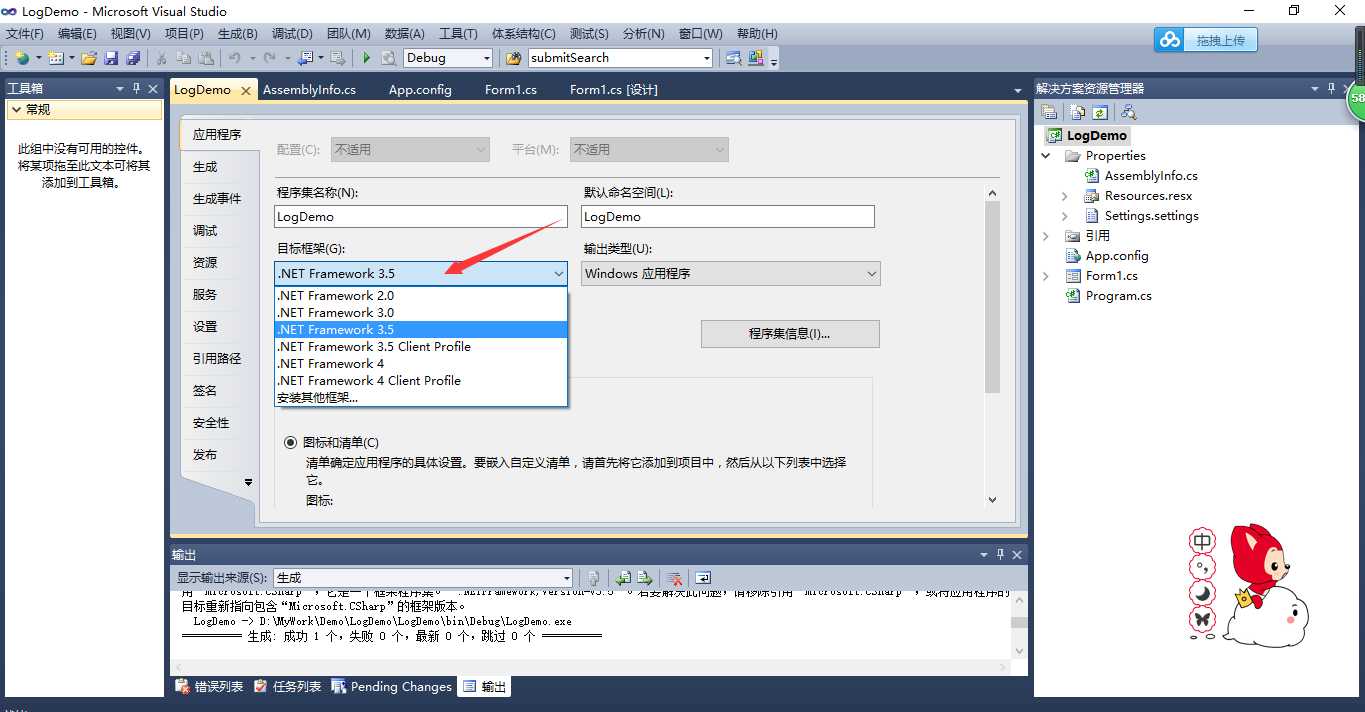Expand the Resources.resx node
The width and height of the screenshot is (1365, 712).
(x=1065, y=196)
